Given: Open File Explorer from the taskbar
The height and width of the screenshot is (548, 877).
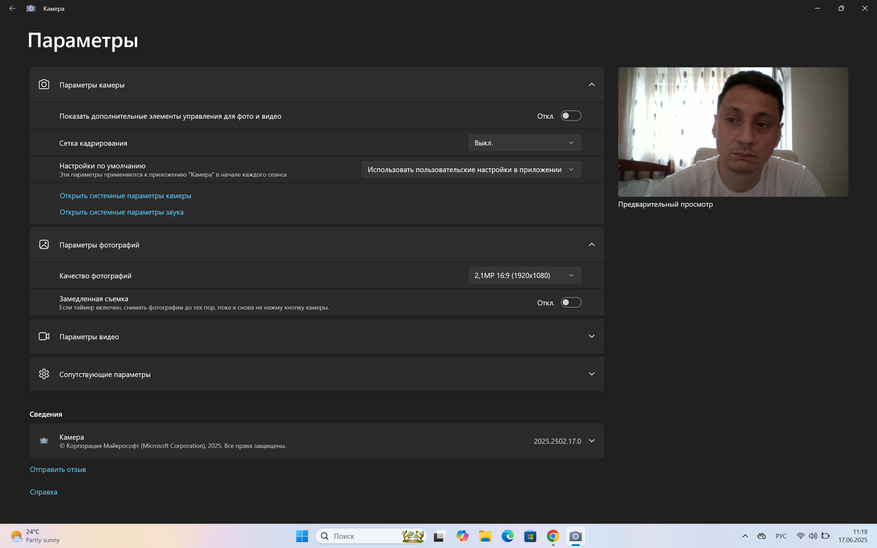Looking at the screenshot, I should tap(485, 536).
